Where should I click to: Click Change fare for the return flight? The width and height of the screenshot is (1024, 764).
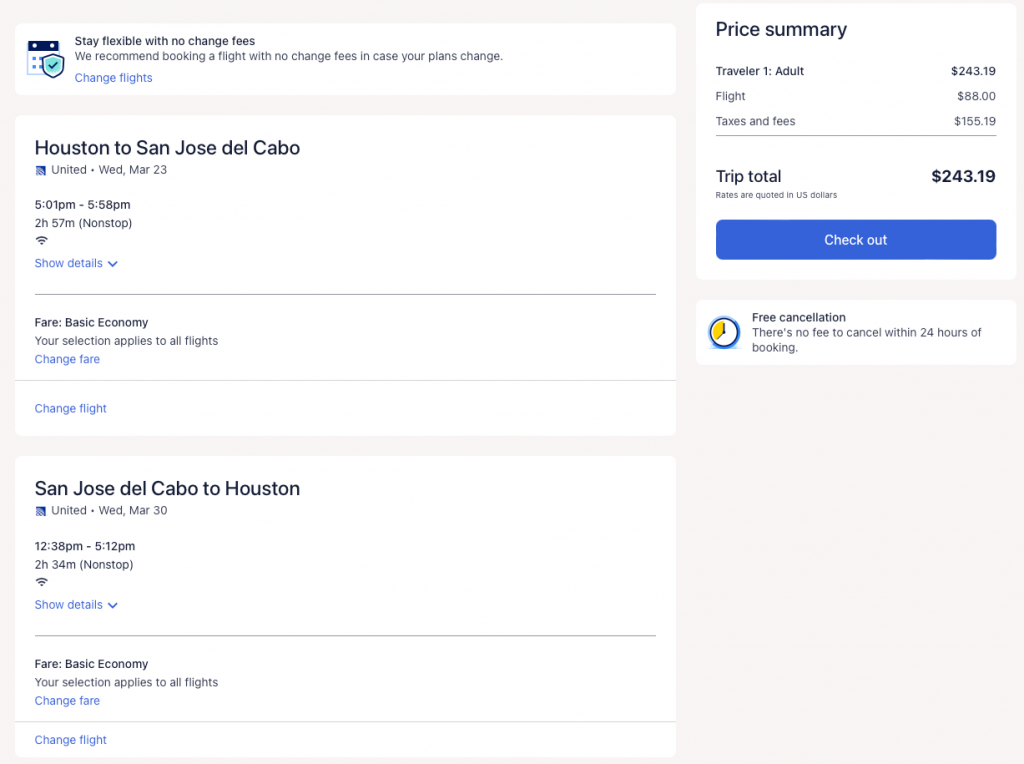(67, 701)
